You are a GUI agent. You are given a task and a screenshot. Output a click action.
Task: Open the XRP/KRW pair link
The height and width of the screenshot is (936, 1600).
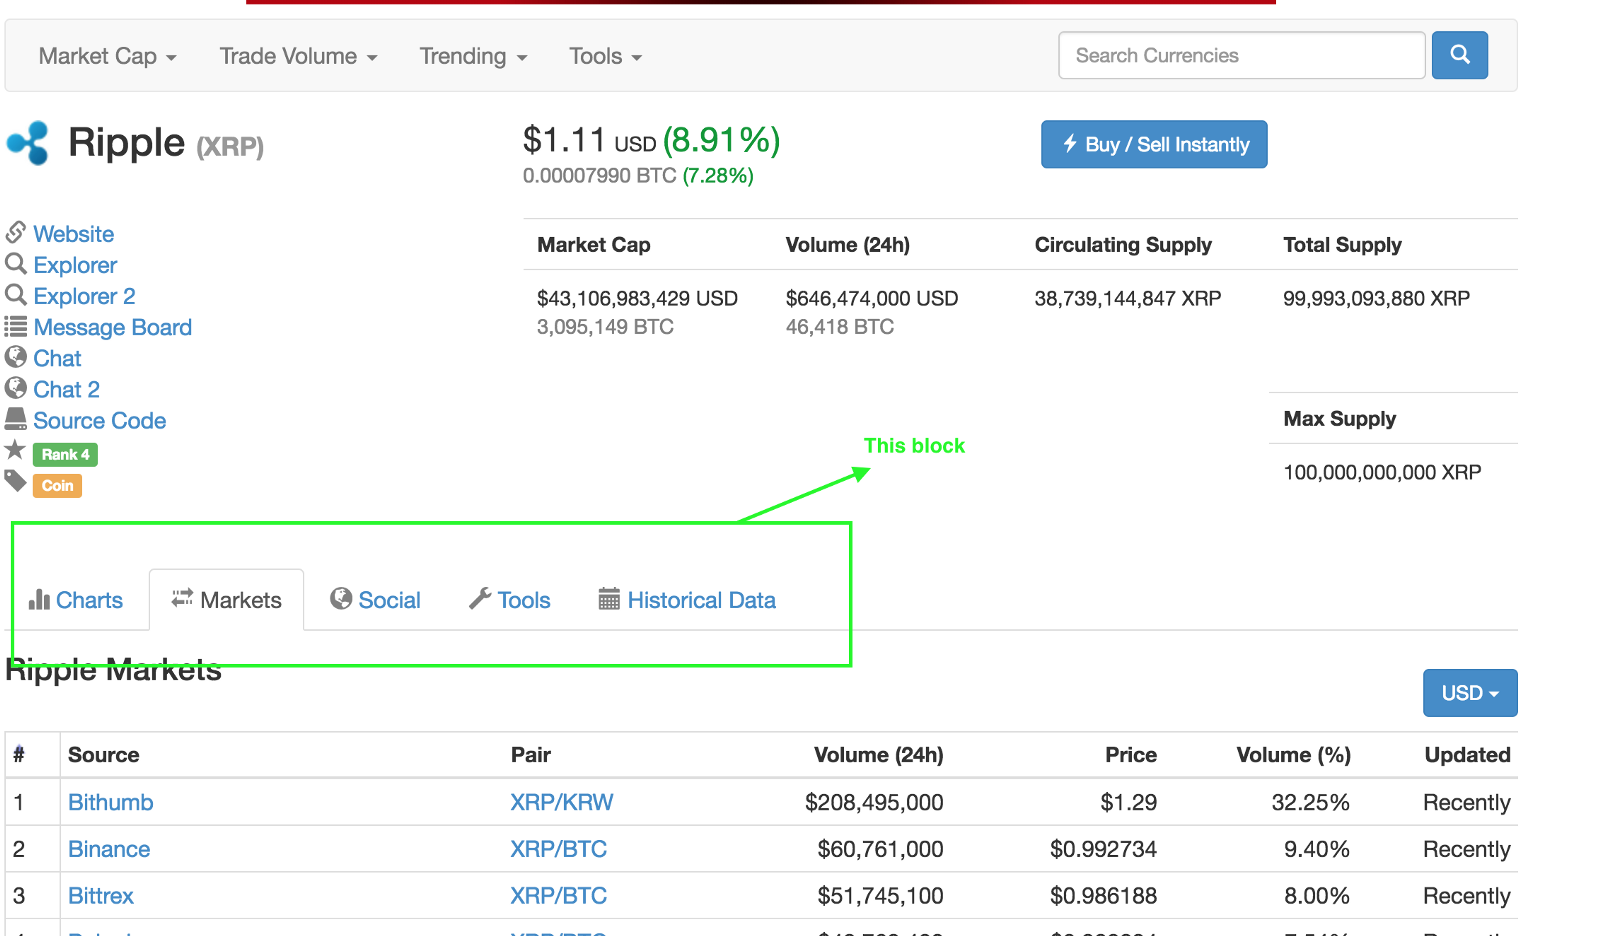561,802
